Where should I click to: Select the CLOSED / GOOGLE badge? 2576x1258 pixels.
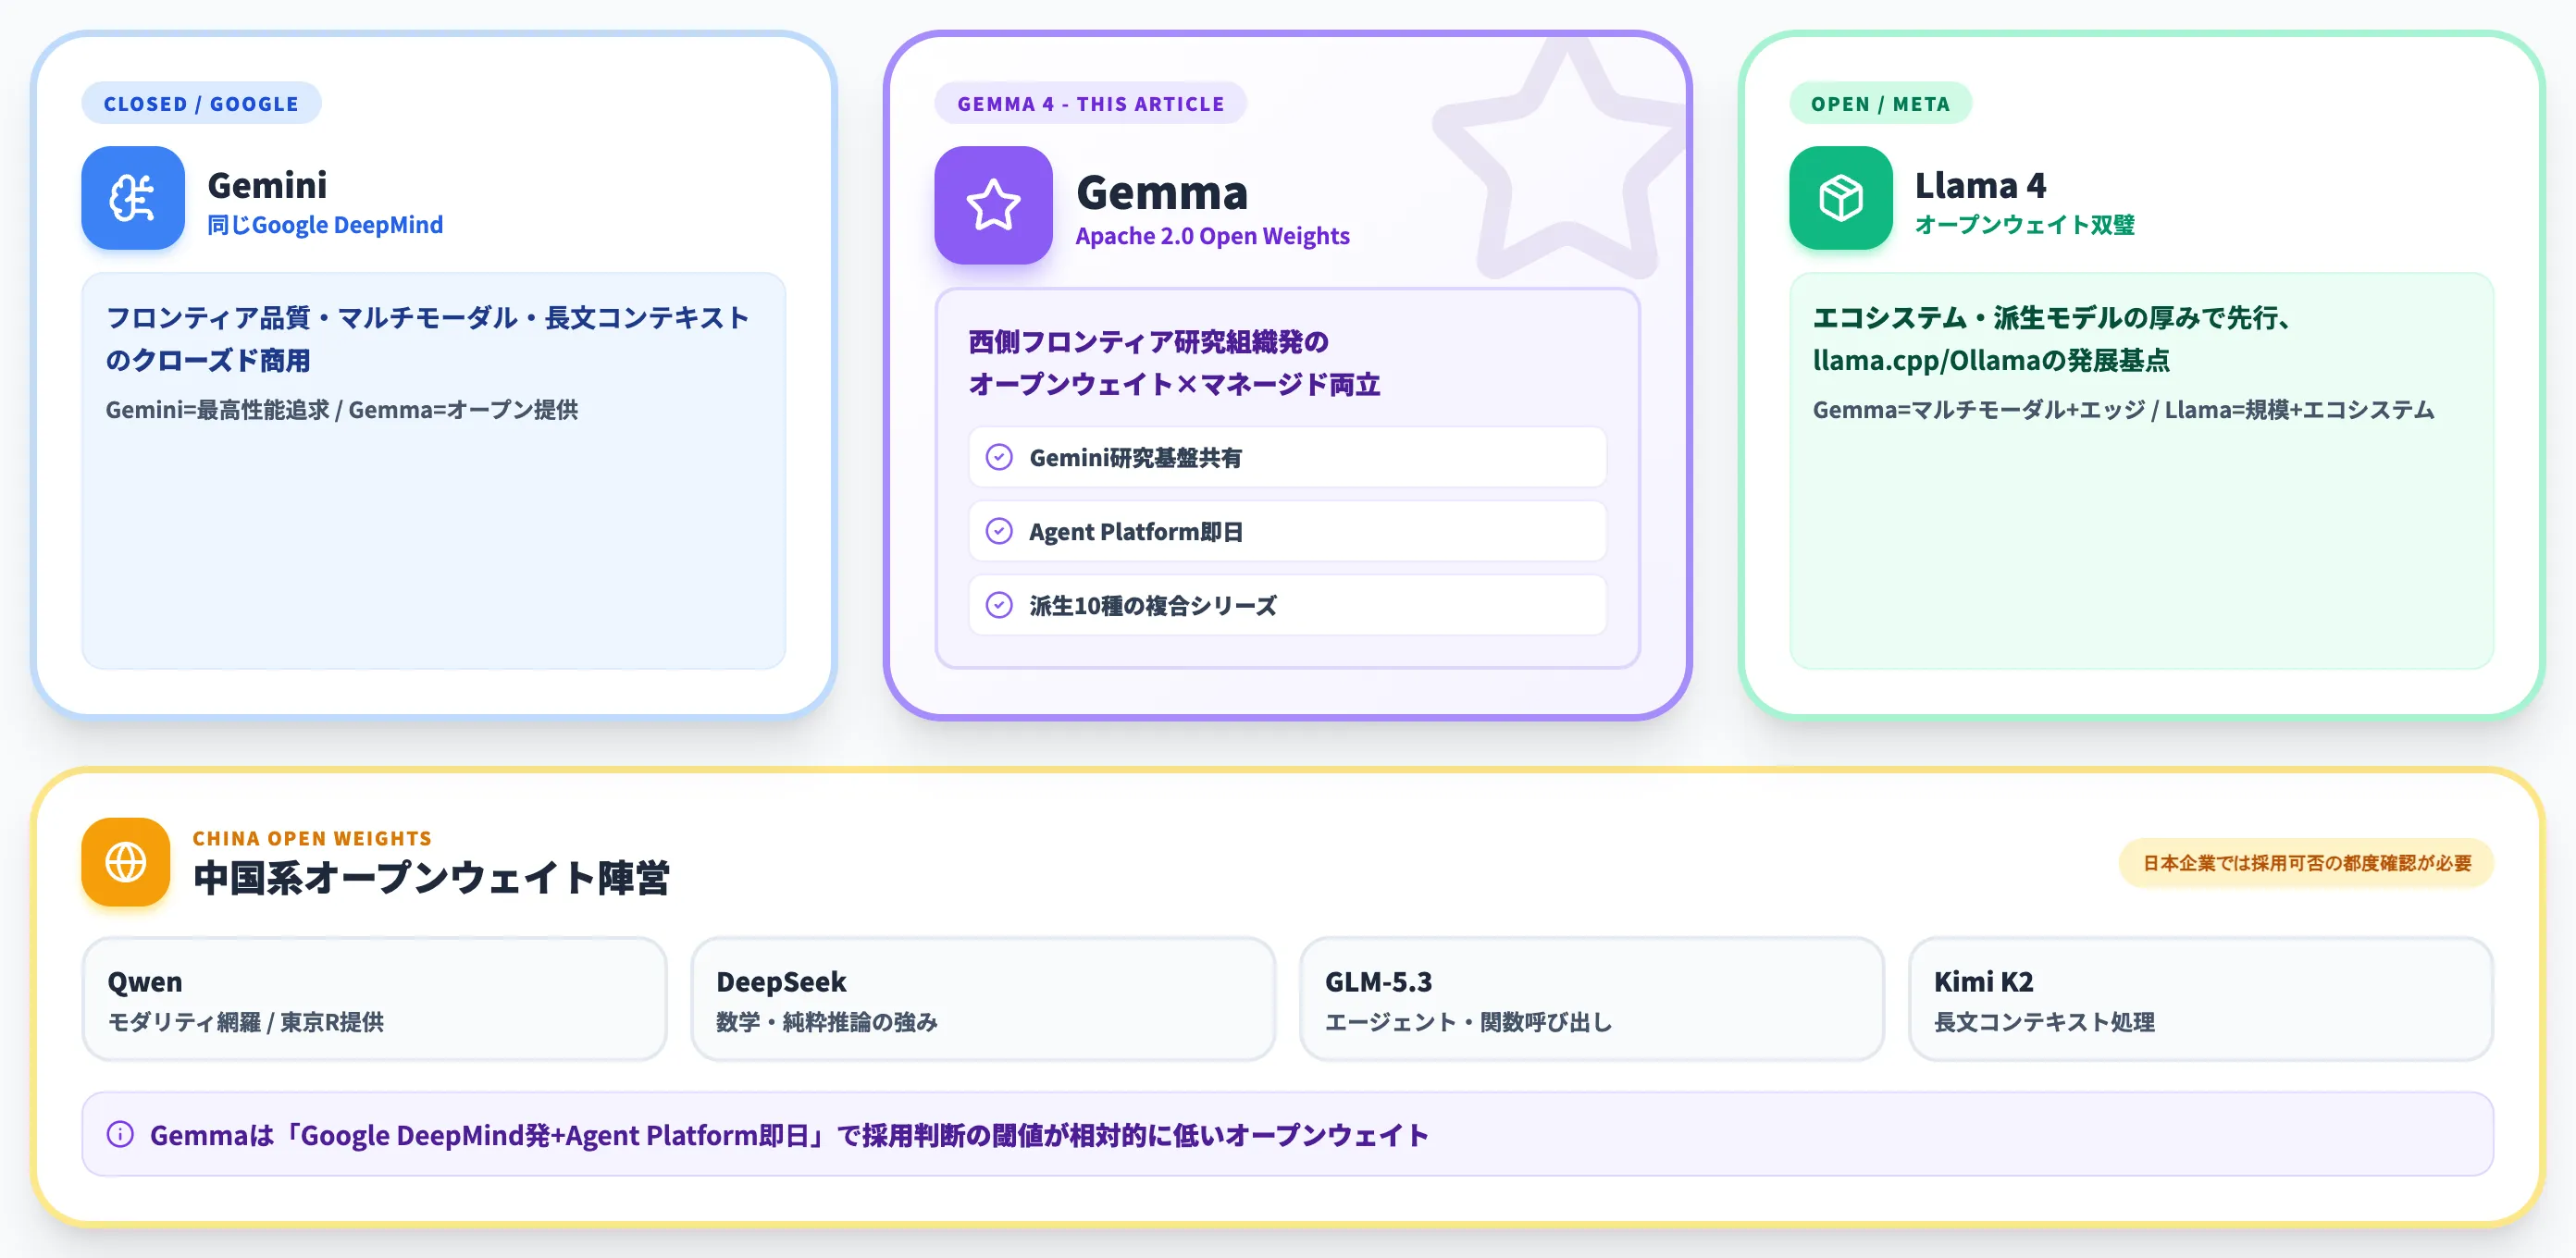pyautogui.click(x=201, y=103)
